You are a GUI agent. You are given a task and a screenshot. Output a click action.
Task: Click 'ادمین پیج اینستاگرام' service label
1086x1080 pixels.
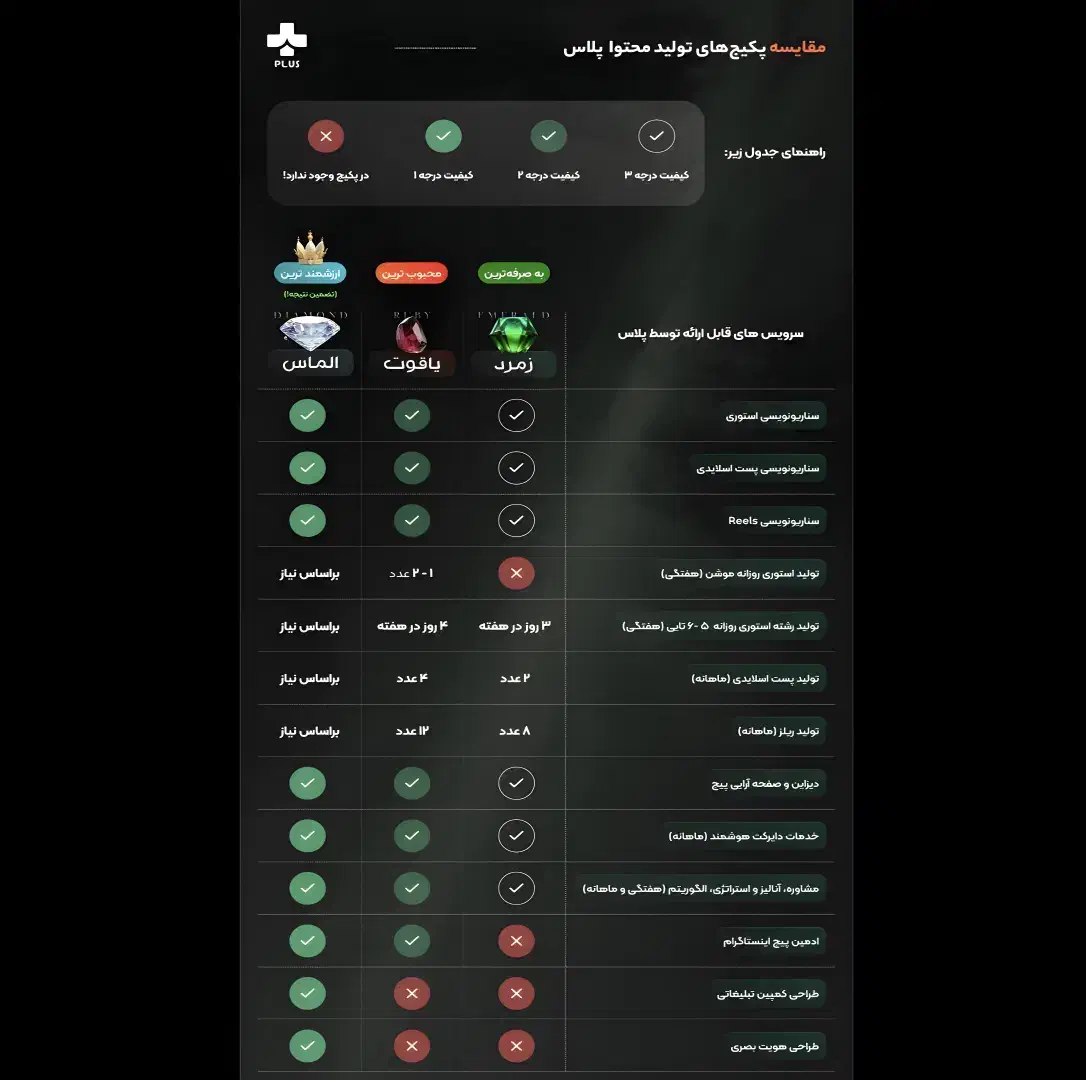771,941
